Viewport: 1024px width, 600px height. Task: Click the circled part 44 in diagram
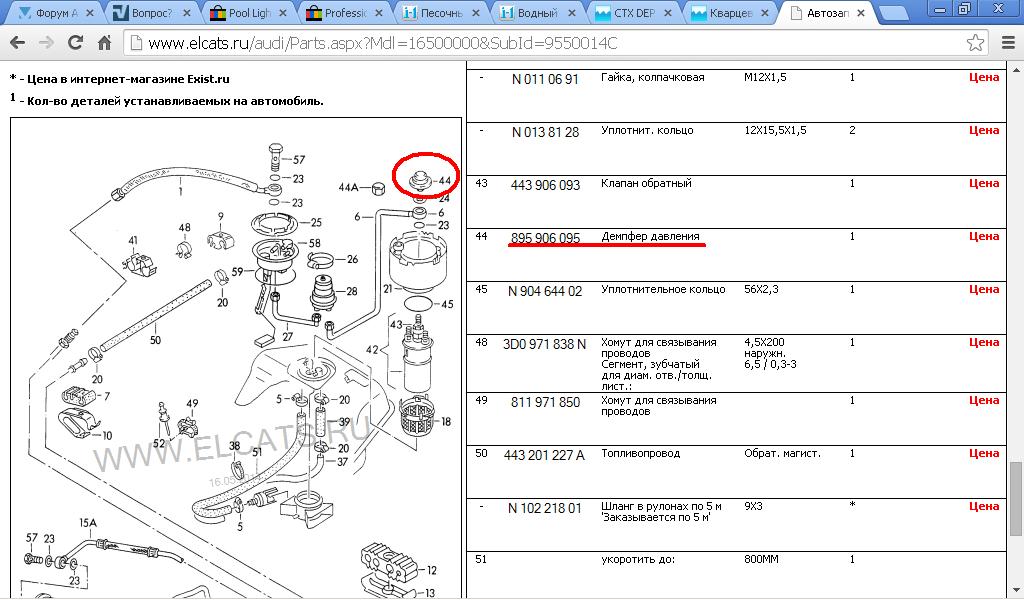(424, 179)
